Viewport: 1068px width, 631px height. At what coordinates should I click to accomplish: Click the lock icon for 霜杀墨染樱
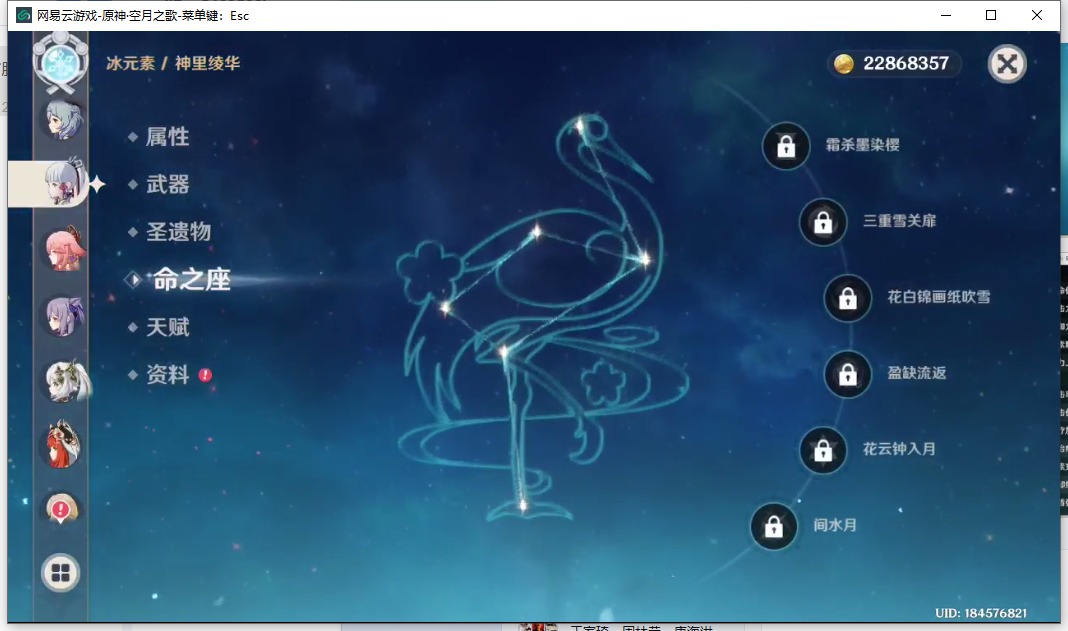[786, 146]
